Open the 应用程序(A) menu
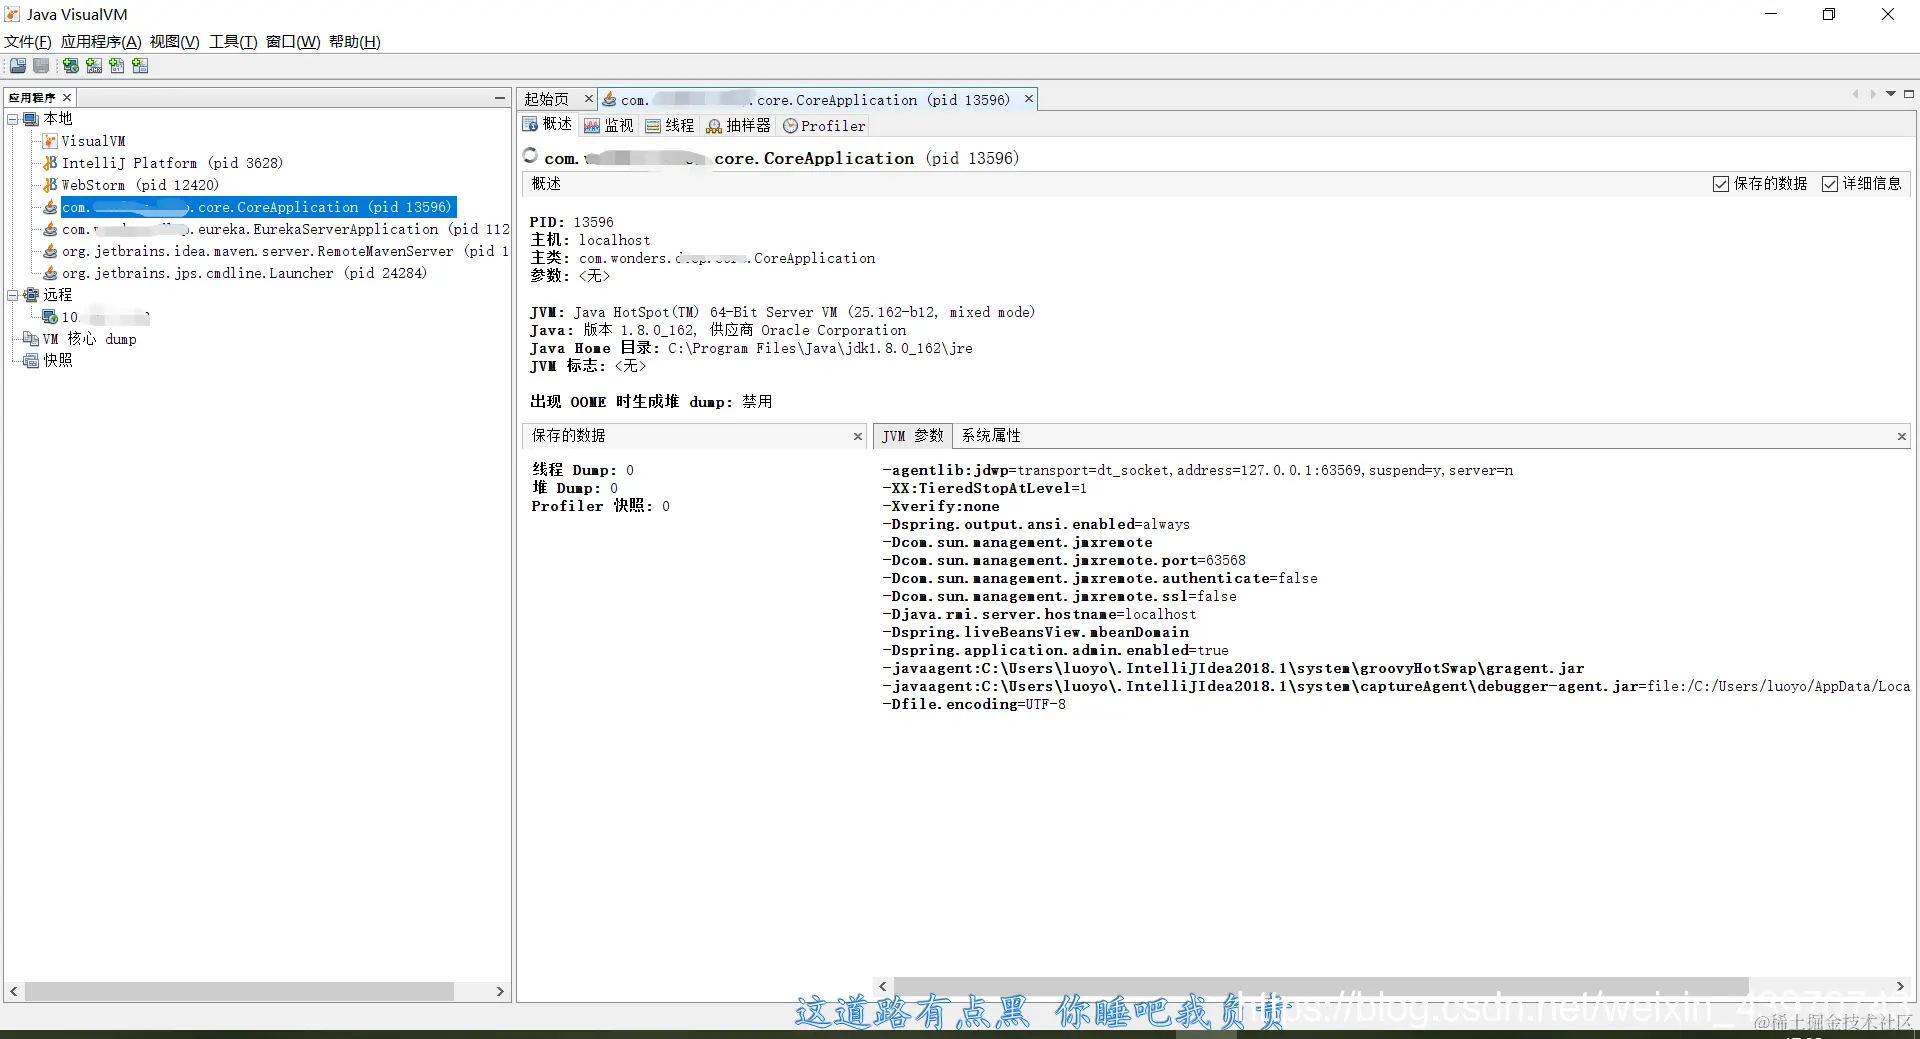Viewport: 1920px width, 1039px height. click(101, 42)
